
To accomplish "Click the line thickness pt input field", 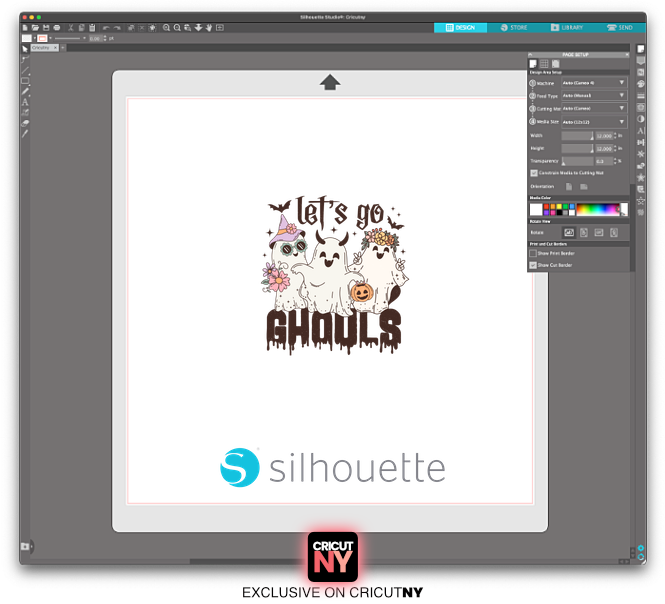I will coord(95,38).
